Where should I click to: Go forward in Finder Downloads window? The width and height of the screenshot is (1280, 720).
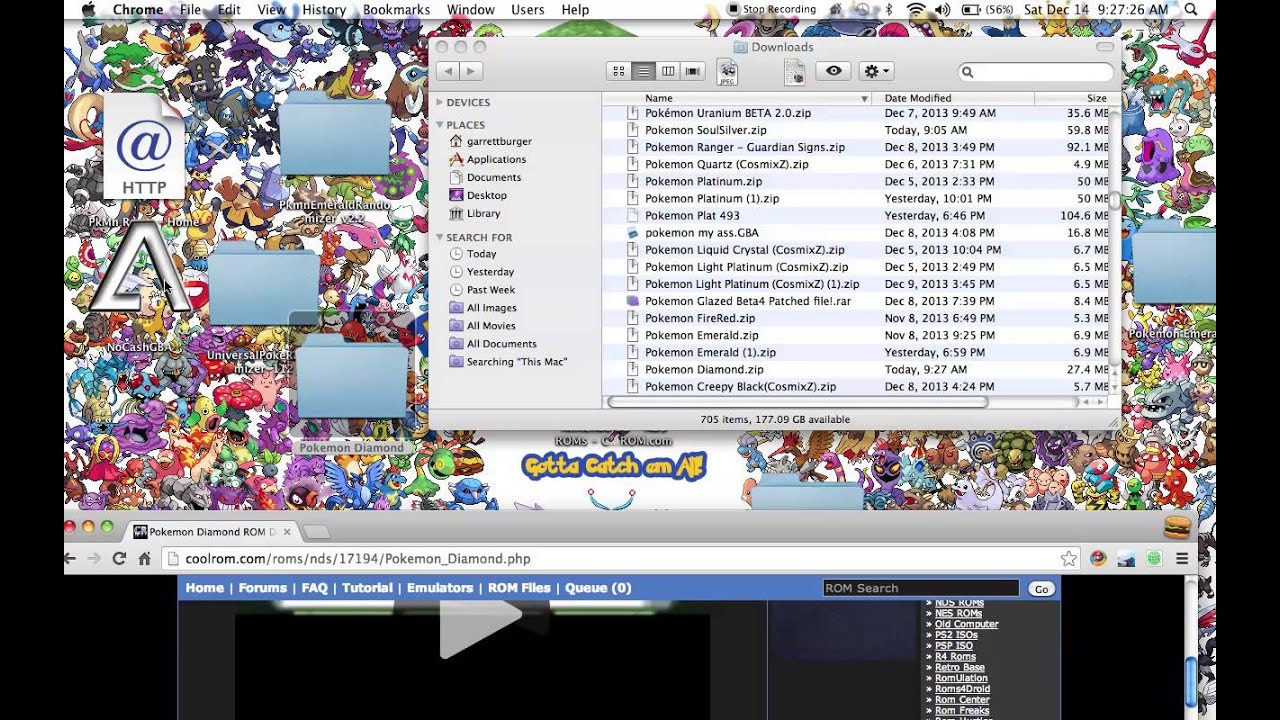click(470, 71)
